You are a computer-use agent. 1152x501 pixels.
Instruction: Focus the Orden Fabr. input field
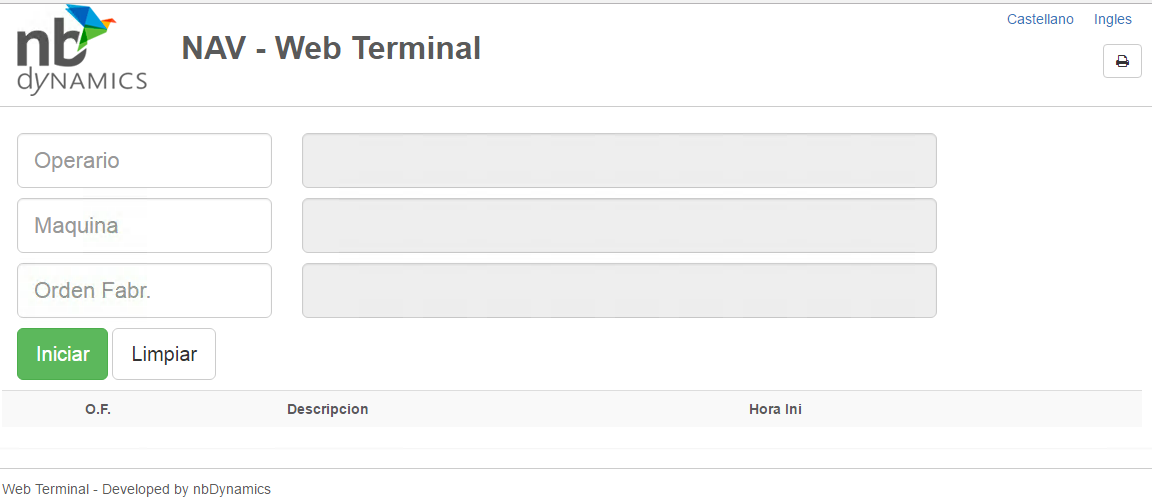(144, 290)
